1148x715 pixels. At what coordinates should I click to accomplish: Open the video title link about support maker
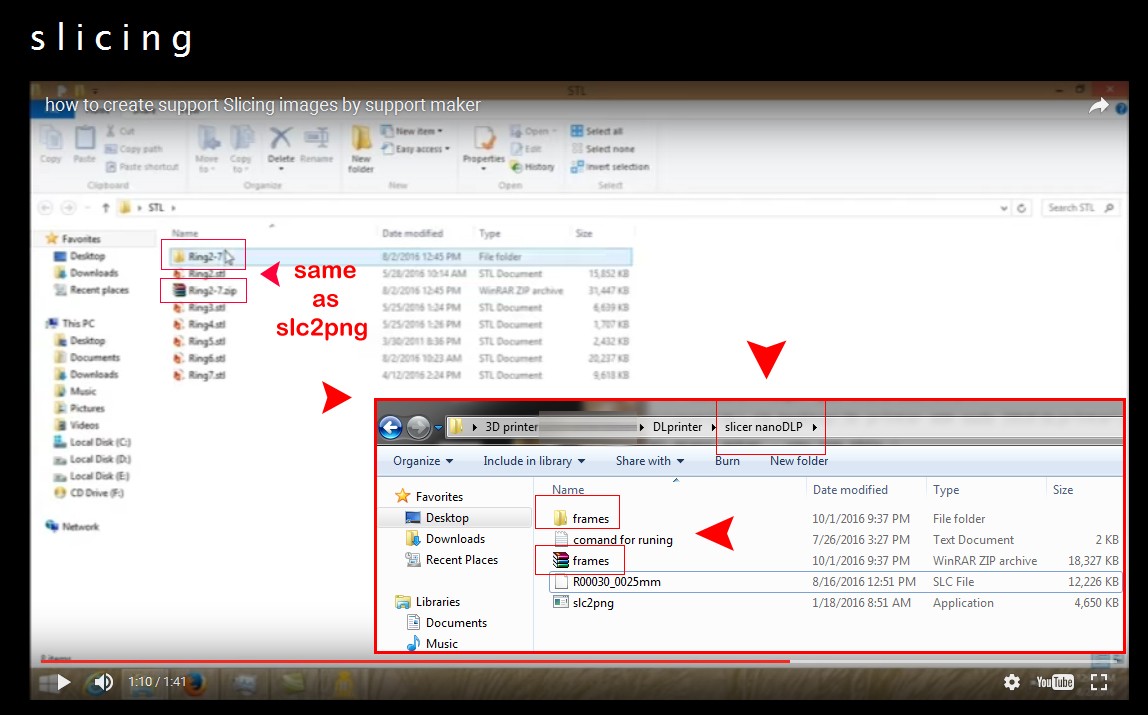click(263, 105)
